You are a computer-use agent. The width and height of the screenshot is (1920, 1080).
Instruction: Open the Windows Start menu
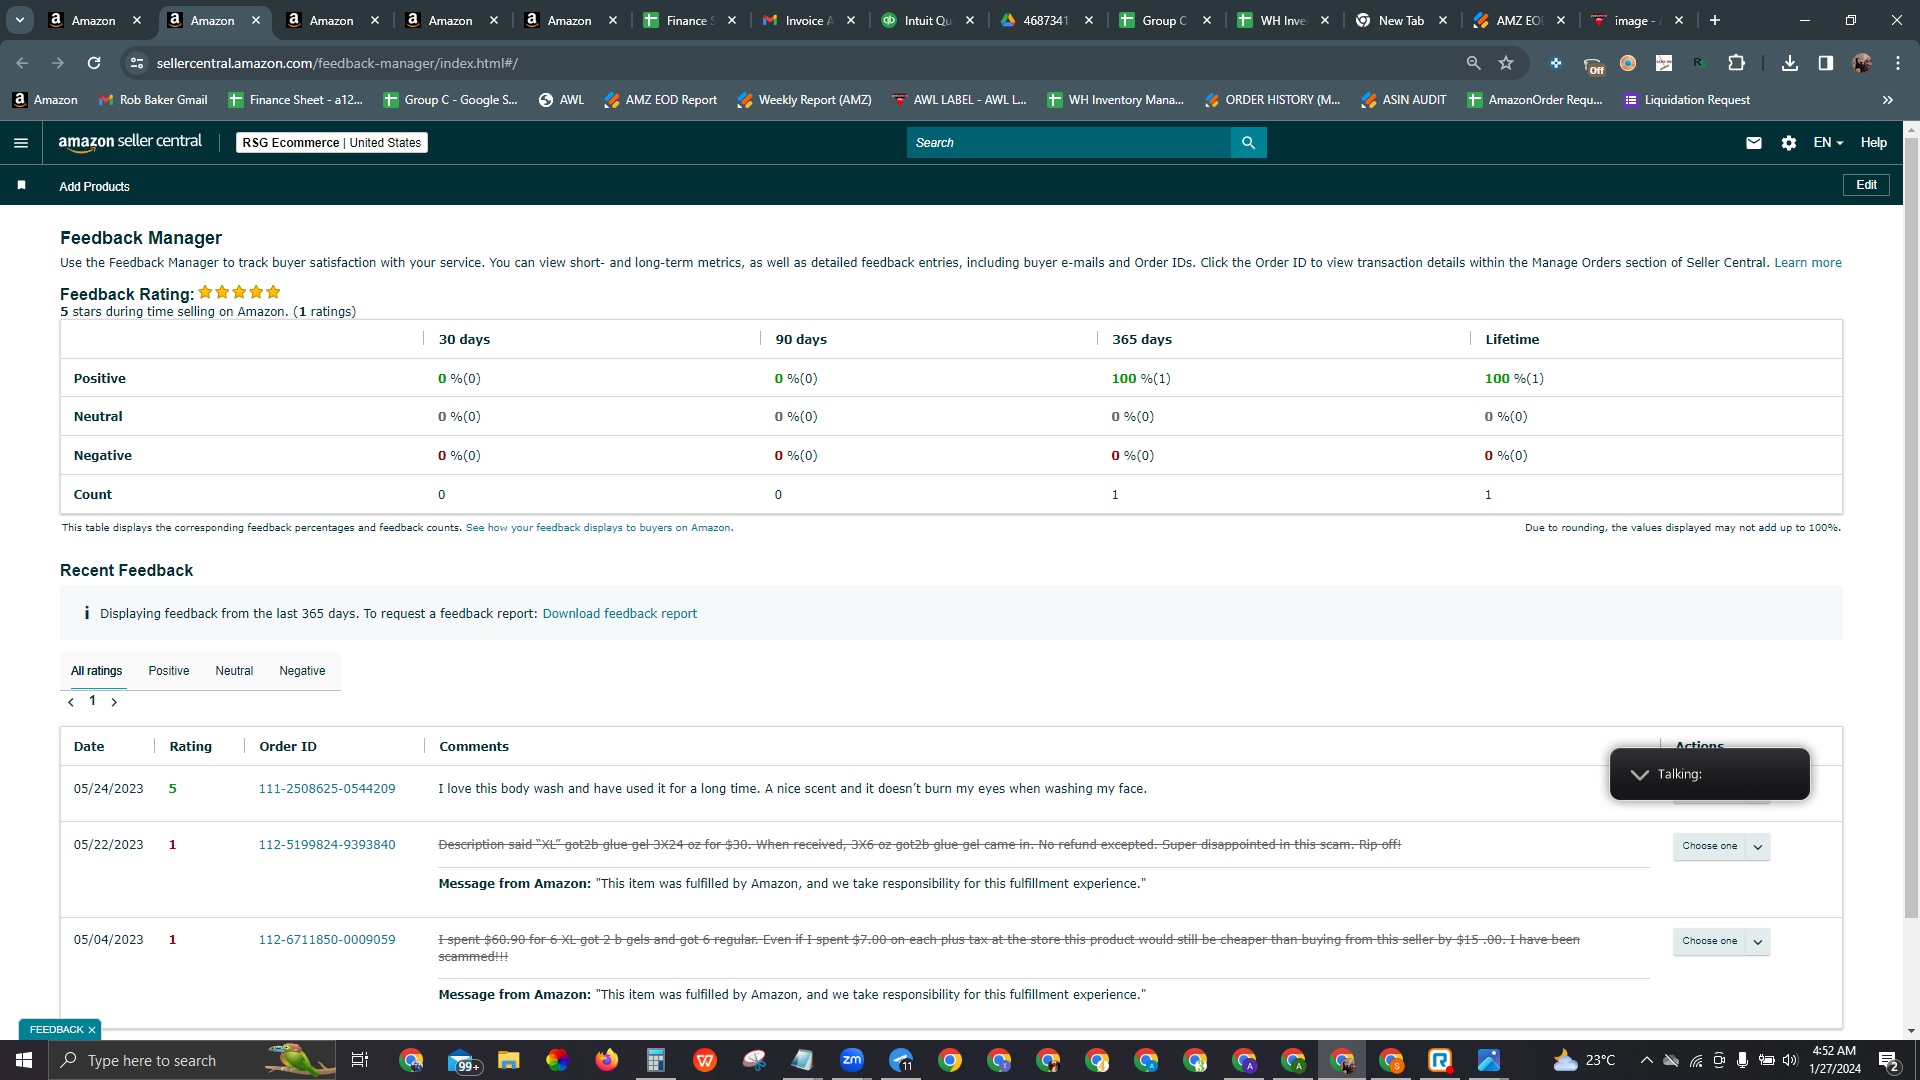tap(24, 1060)
